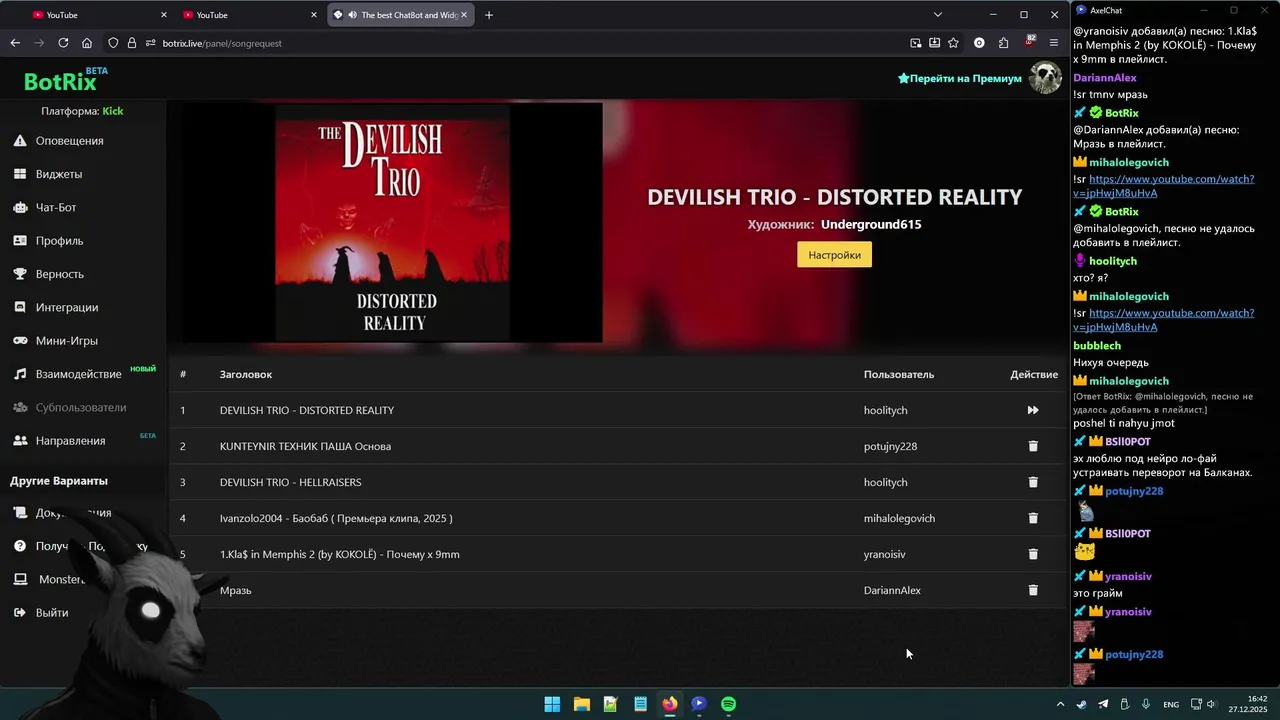The width and height of the screenshot is (1280, 720).
Task: Click bubblech username in AxelChat
Action: 1097,346
